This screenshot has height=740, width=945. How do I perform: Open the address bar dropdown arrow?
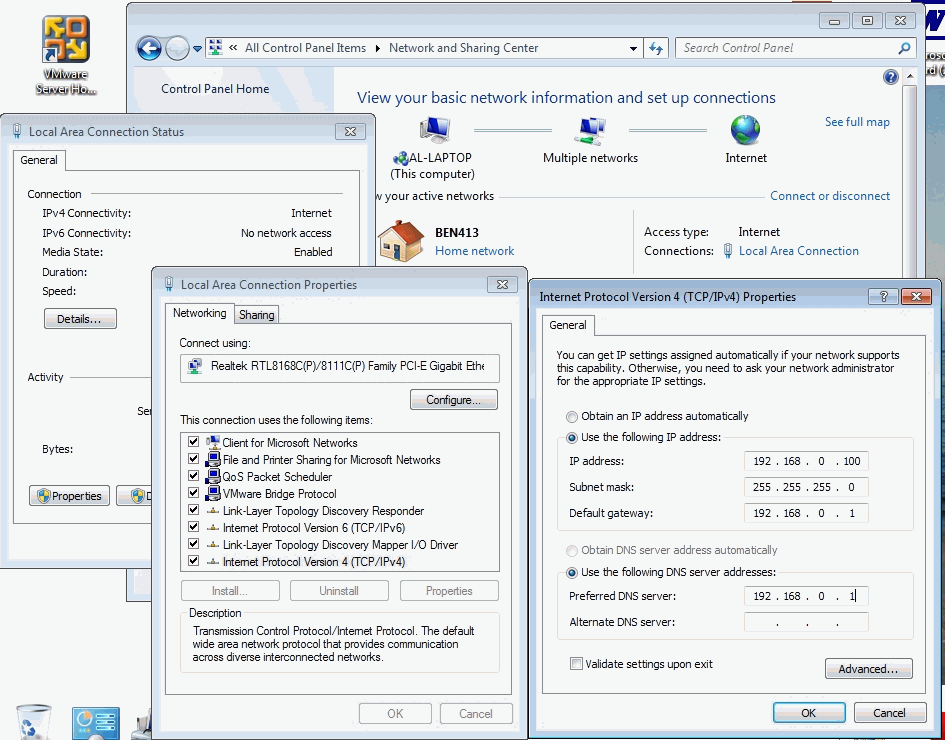634,47
